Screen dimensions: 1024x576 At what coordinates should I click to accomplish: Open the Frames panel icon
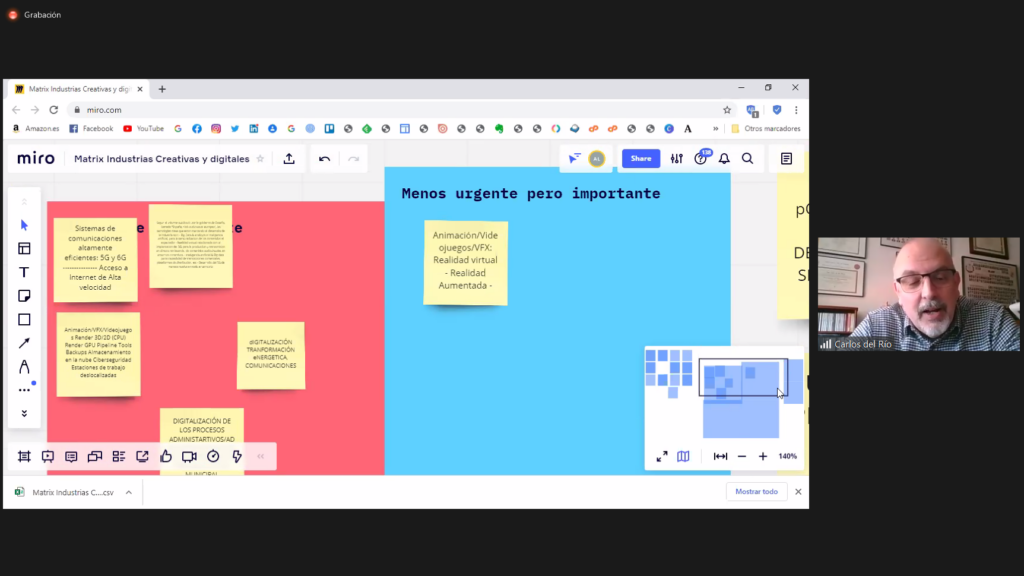point(24,456)
